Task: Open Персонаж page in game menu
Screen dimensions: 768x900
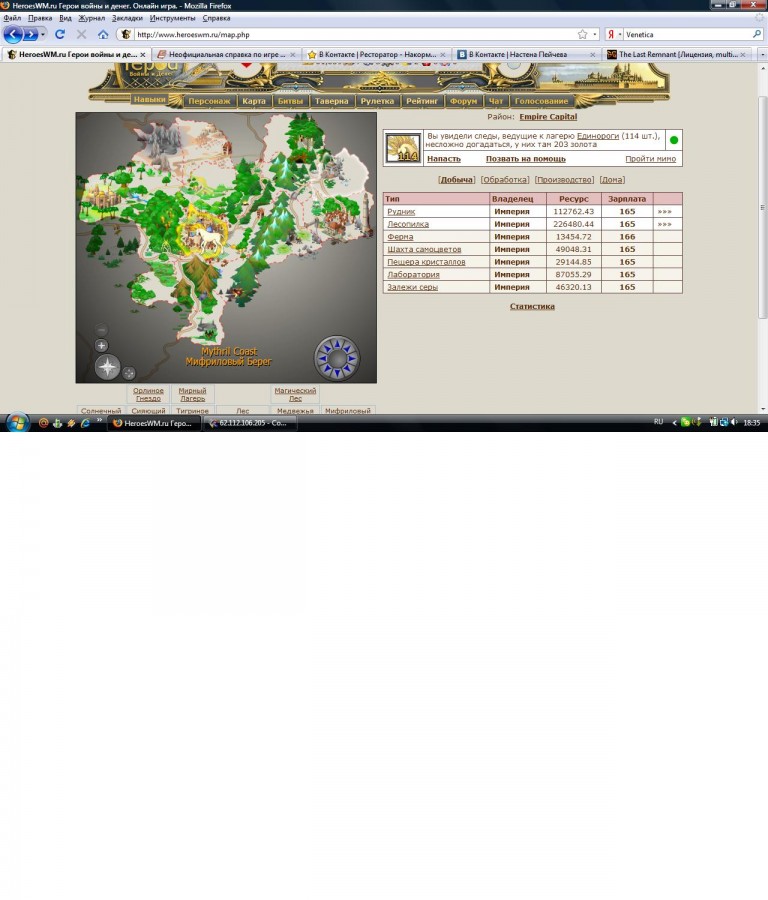Action: pos(209,101)
